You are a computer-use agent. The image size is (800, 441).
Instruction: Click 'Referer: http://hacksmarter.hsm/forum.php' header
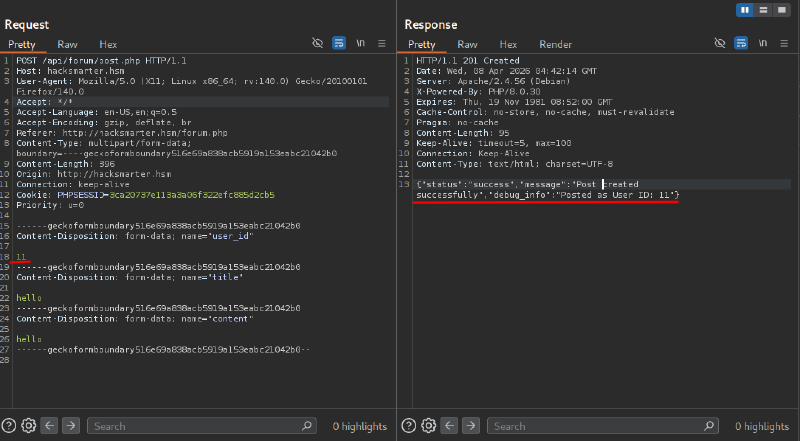122,133
